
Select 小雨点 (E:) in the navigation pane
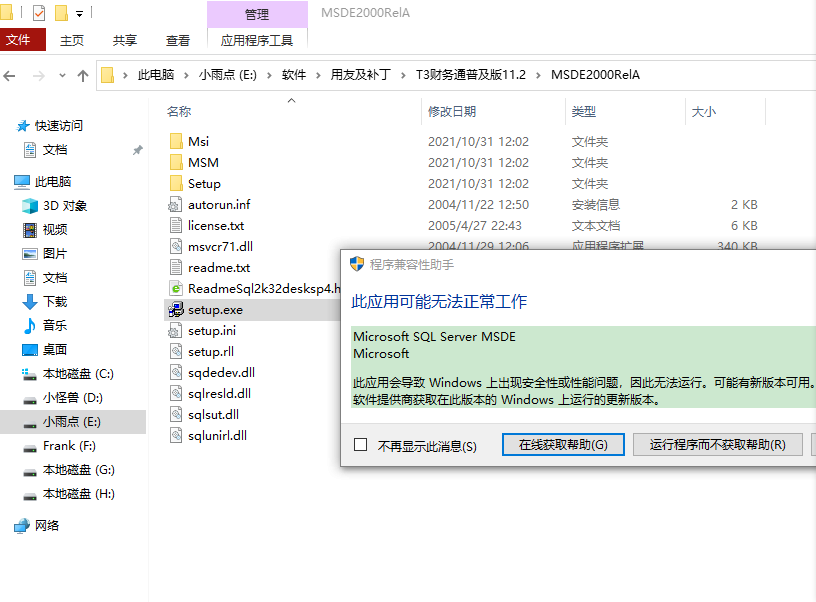click(72, 421)
